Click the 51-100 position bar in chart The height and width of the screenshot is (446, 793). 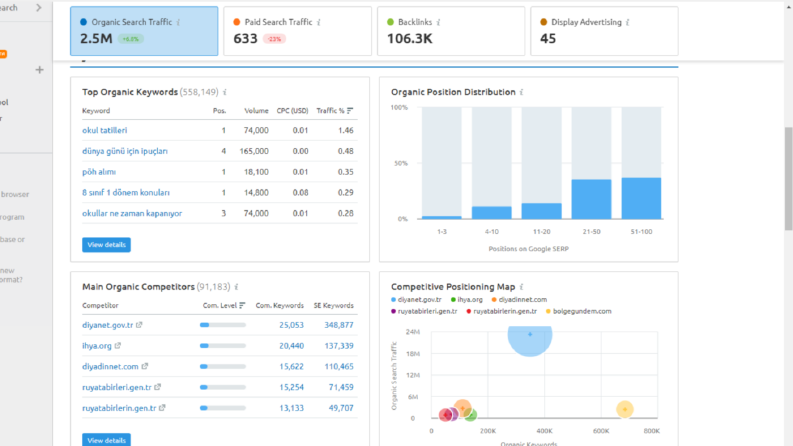coord(641,198)
